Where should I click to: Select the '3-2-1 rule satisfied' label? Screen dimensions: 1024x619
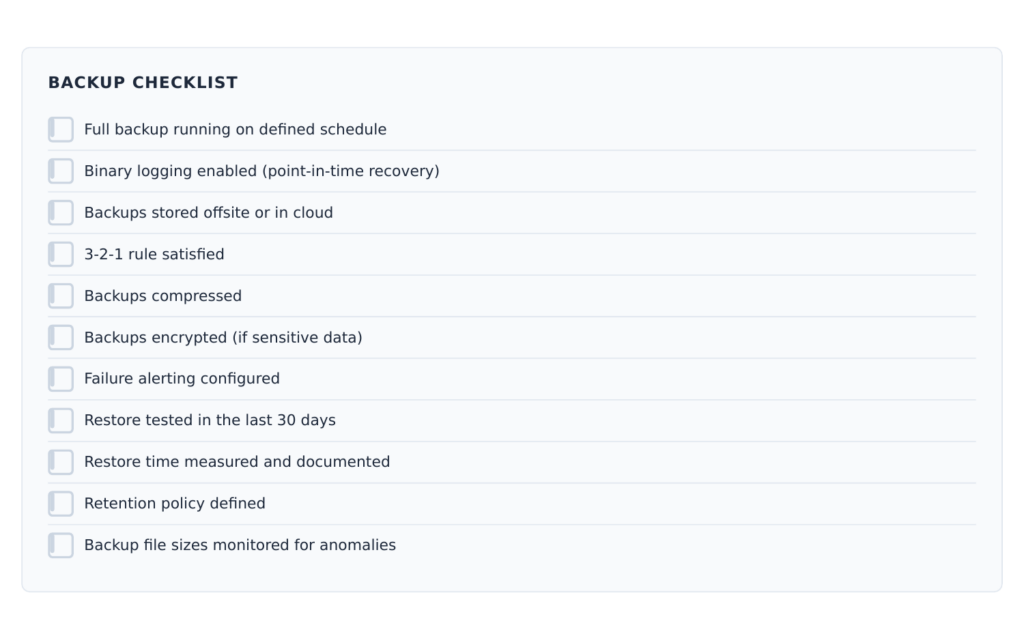pos(154,254)
